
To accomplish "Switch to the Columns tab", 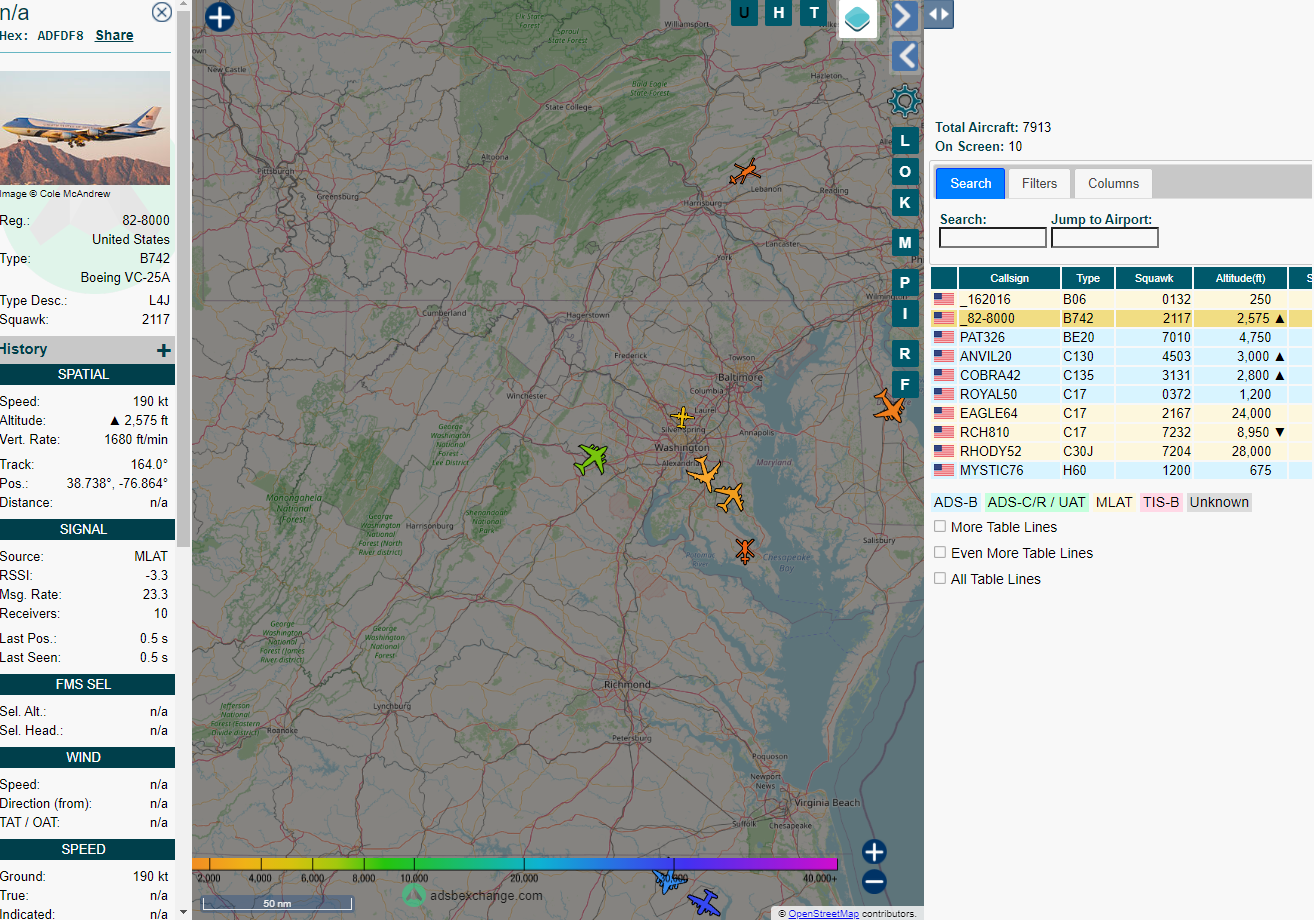I will (1113, 183).
